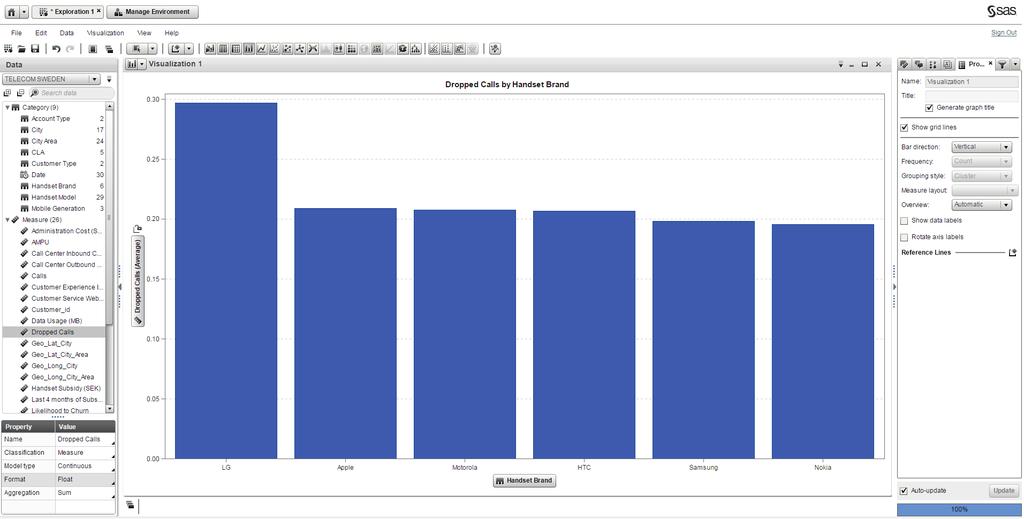Toggle Generate graph title checkbox
The width and height of the screenshot is (1024, 519).
point(929,108)
